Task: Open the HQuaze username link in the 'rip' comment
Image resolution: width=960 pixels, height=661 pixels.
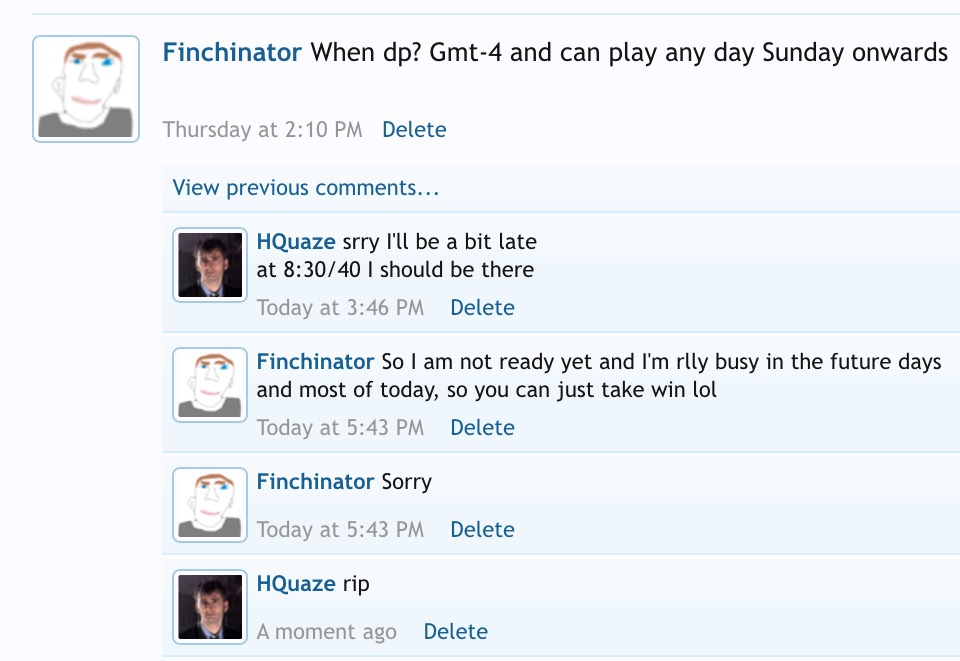Action: coord(296,583)
